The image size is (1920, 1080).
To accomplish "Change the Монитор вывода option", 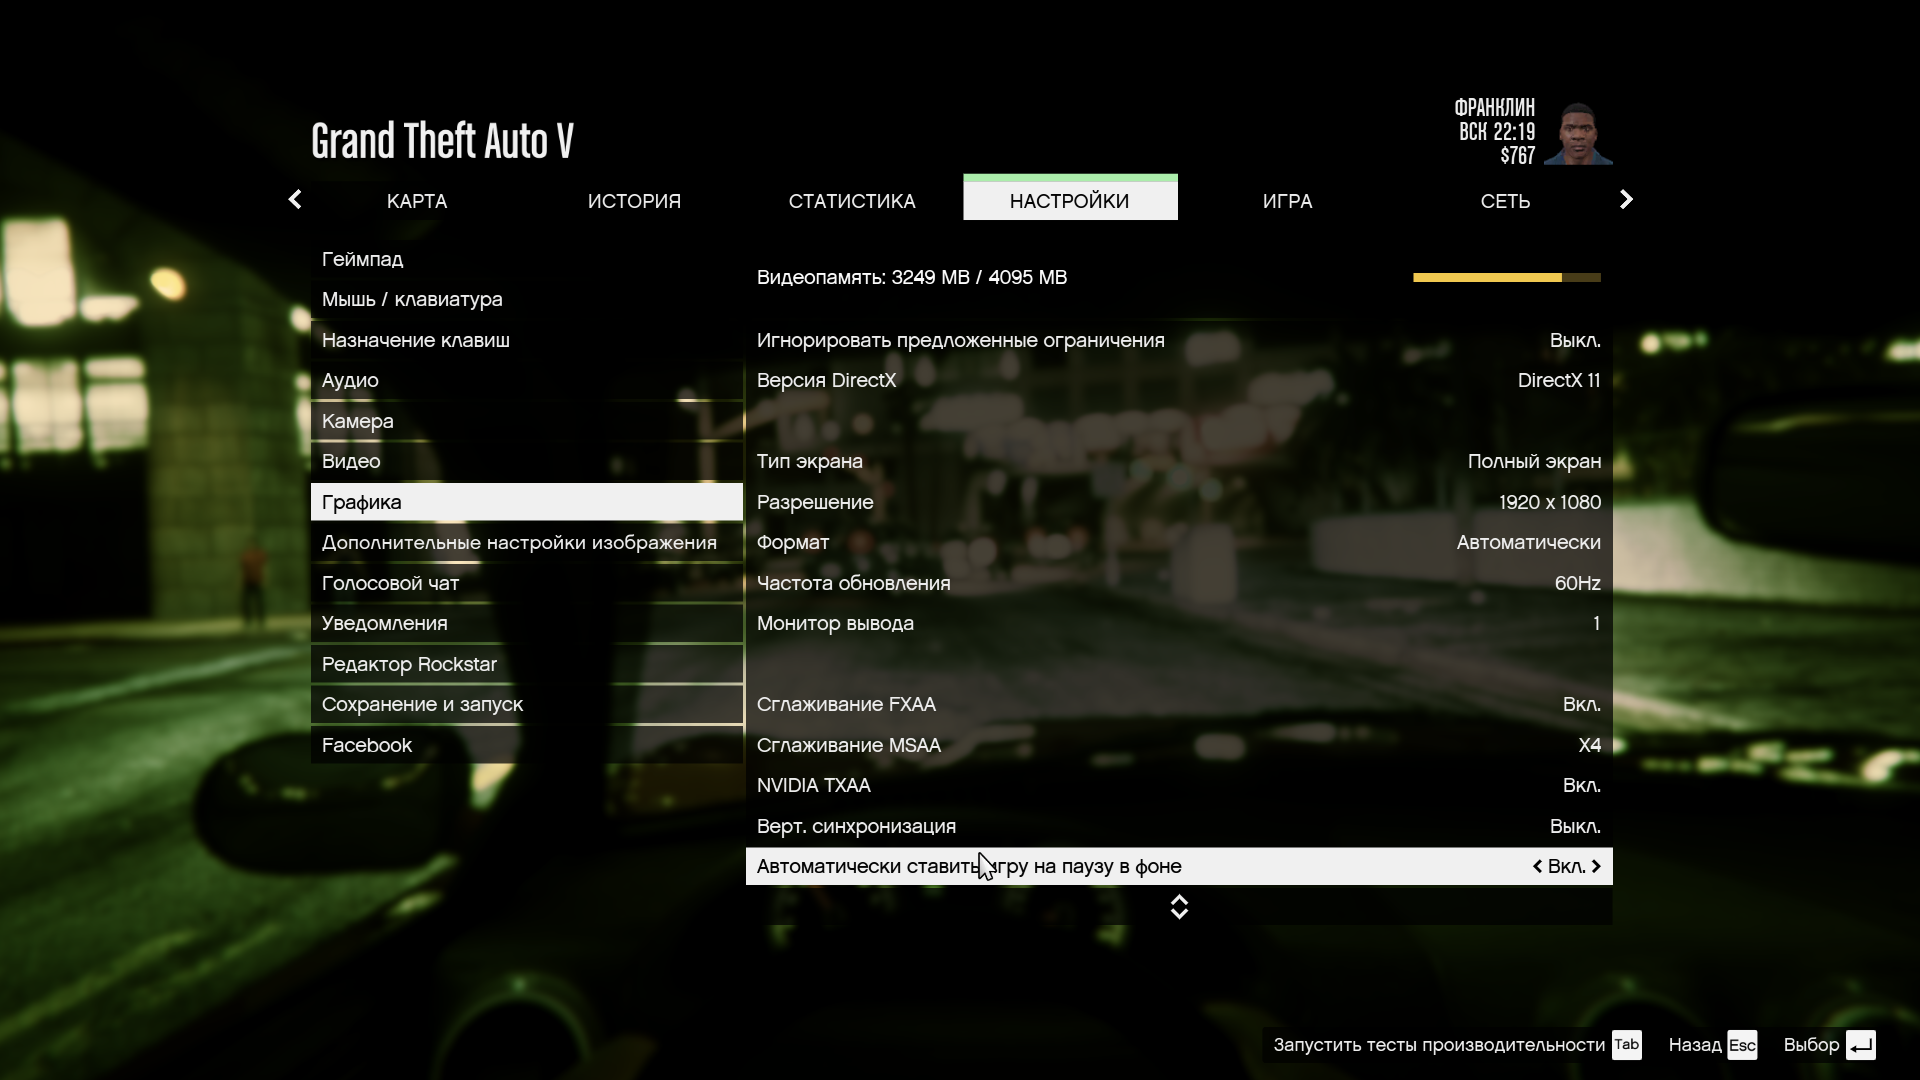I will [x=1179, y=623].
